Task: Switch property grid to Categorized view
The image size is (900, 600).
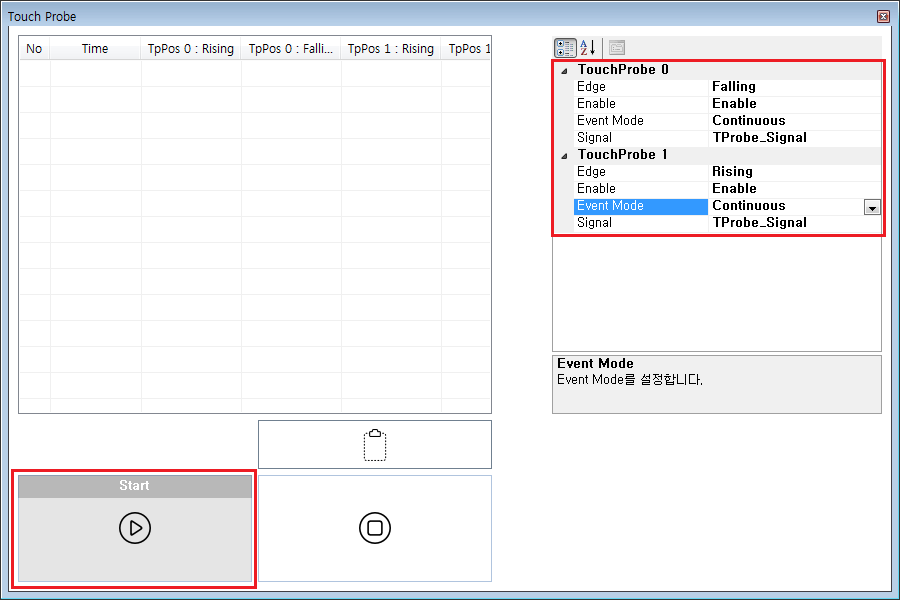Action: [565, 47]
